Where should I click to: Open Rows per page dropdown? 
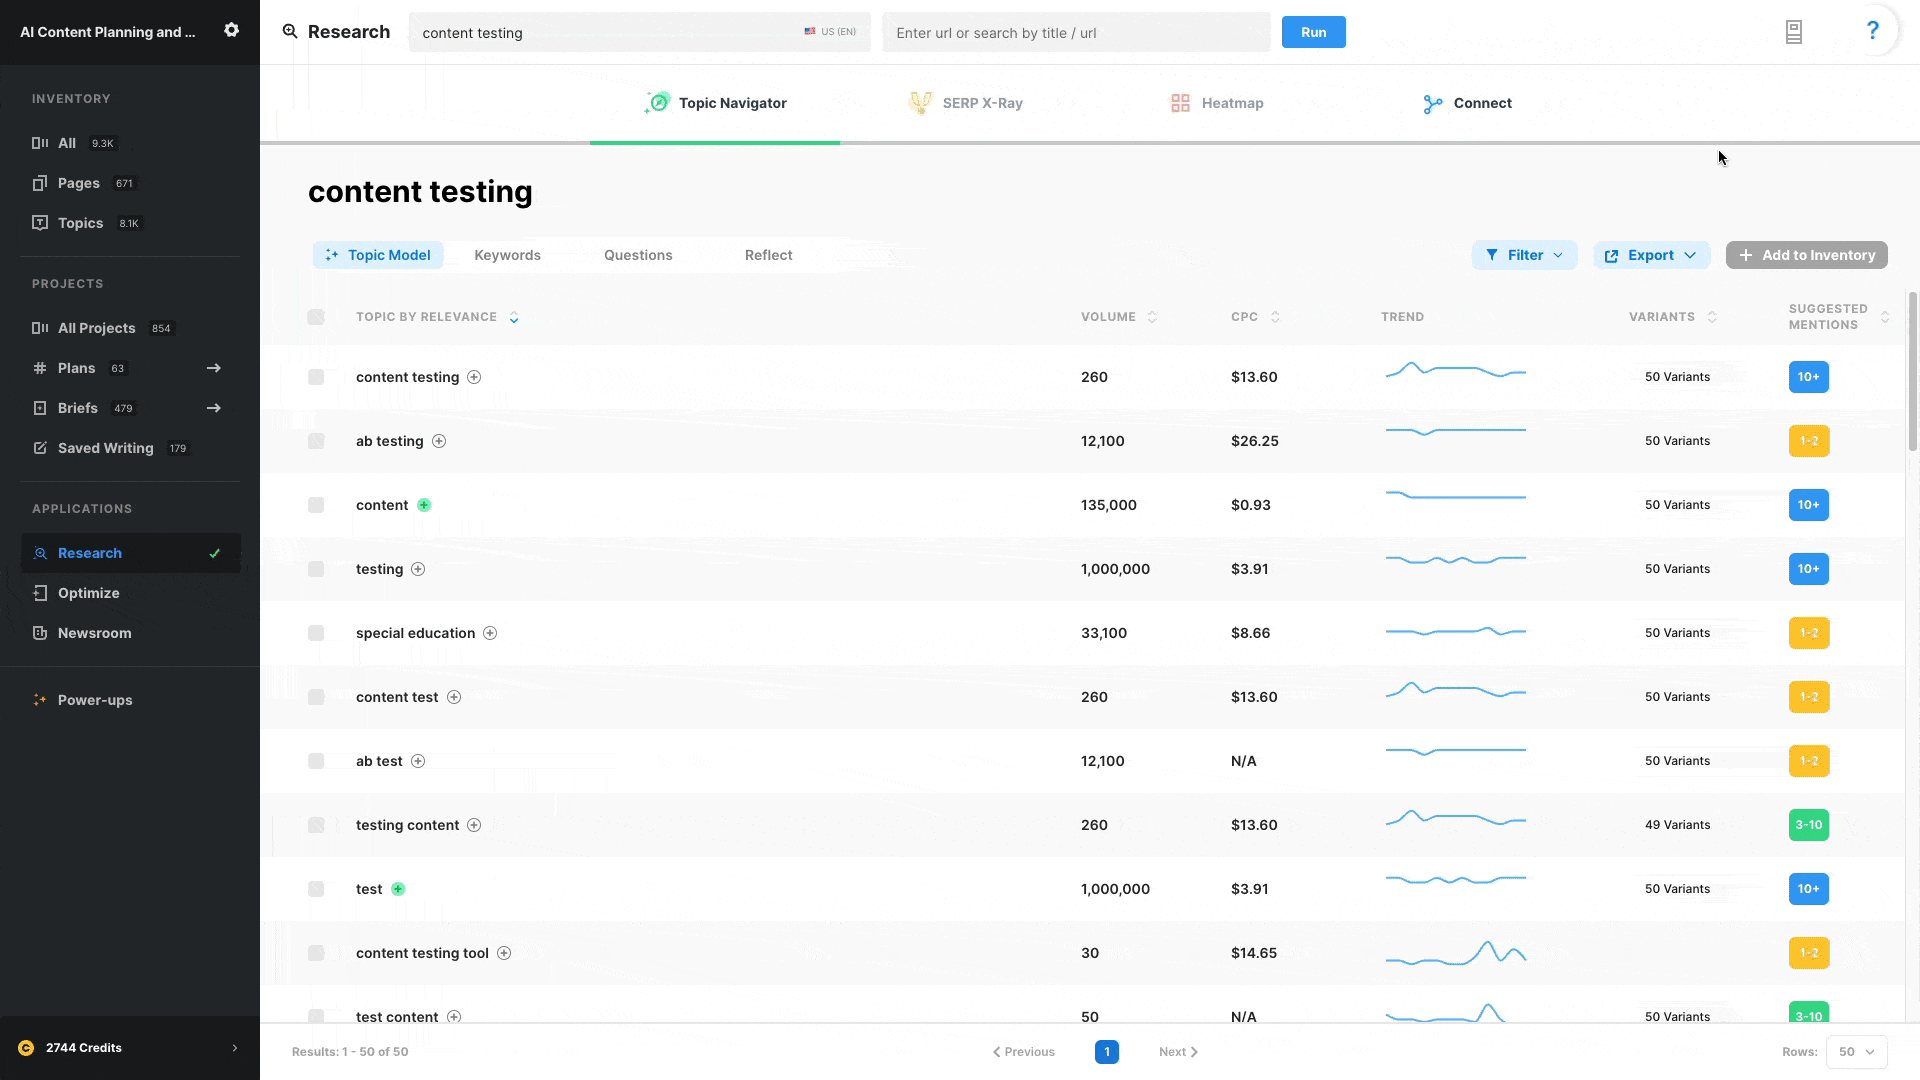click(x=1856, y=1052)
